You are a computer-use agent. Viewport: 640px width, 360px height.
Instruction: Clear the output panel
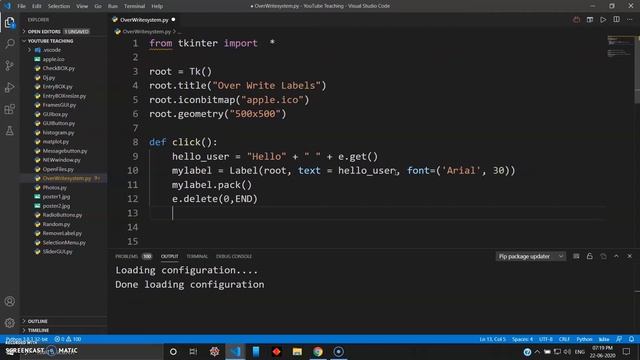[x=576, y=256]
